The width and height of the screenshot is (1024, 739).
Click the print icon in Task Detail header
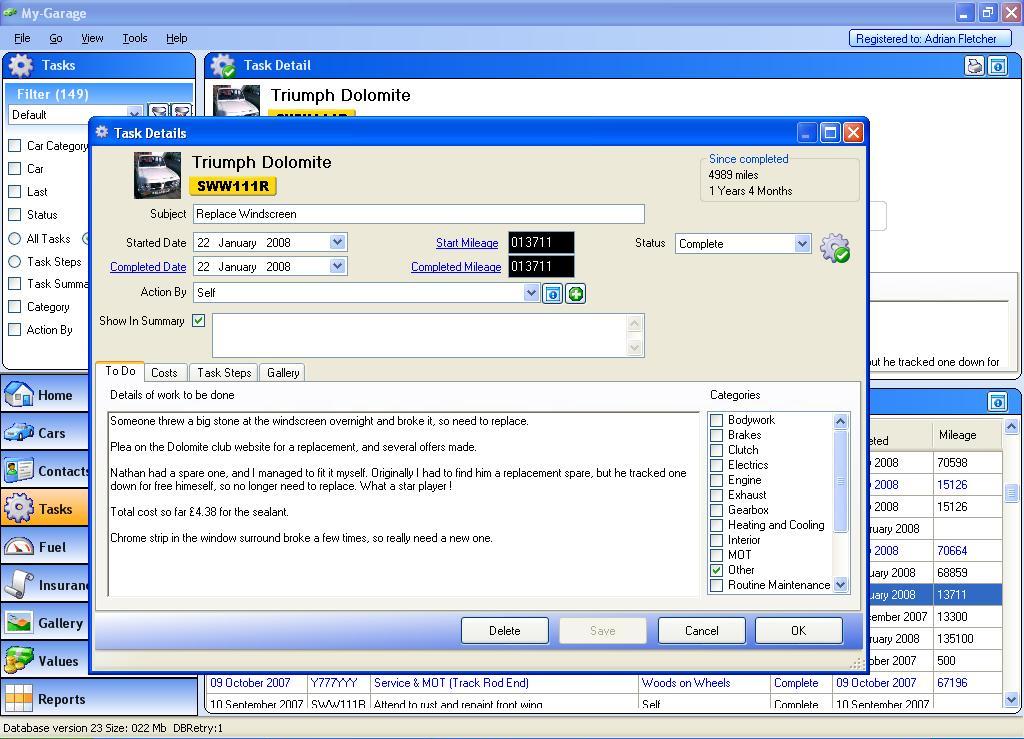tap(974, 66)
